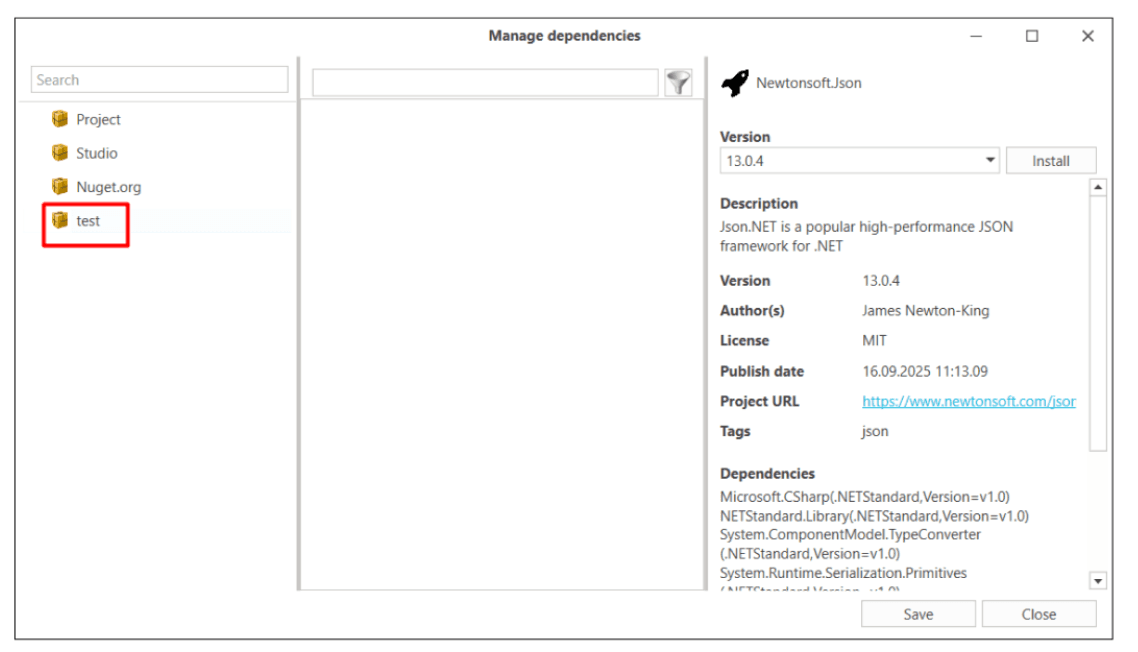The width and height of the screenshot is (1138, 652).
Task: Click the version dropdown arrow
Action: coord(989,160)
